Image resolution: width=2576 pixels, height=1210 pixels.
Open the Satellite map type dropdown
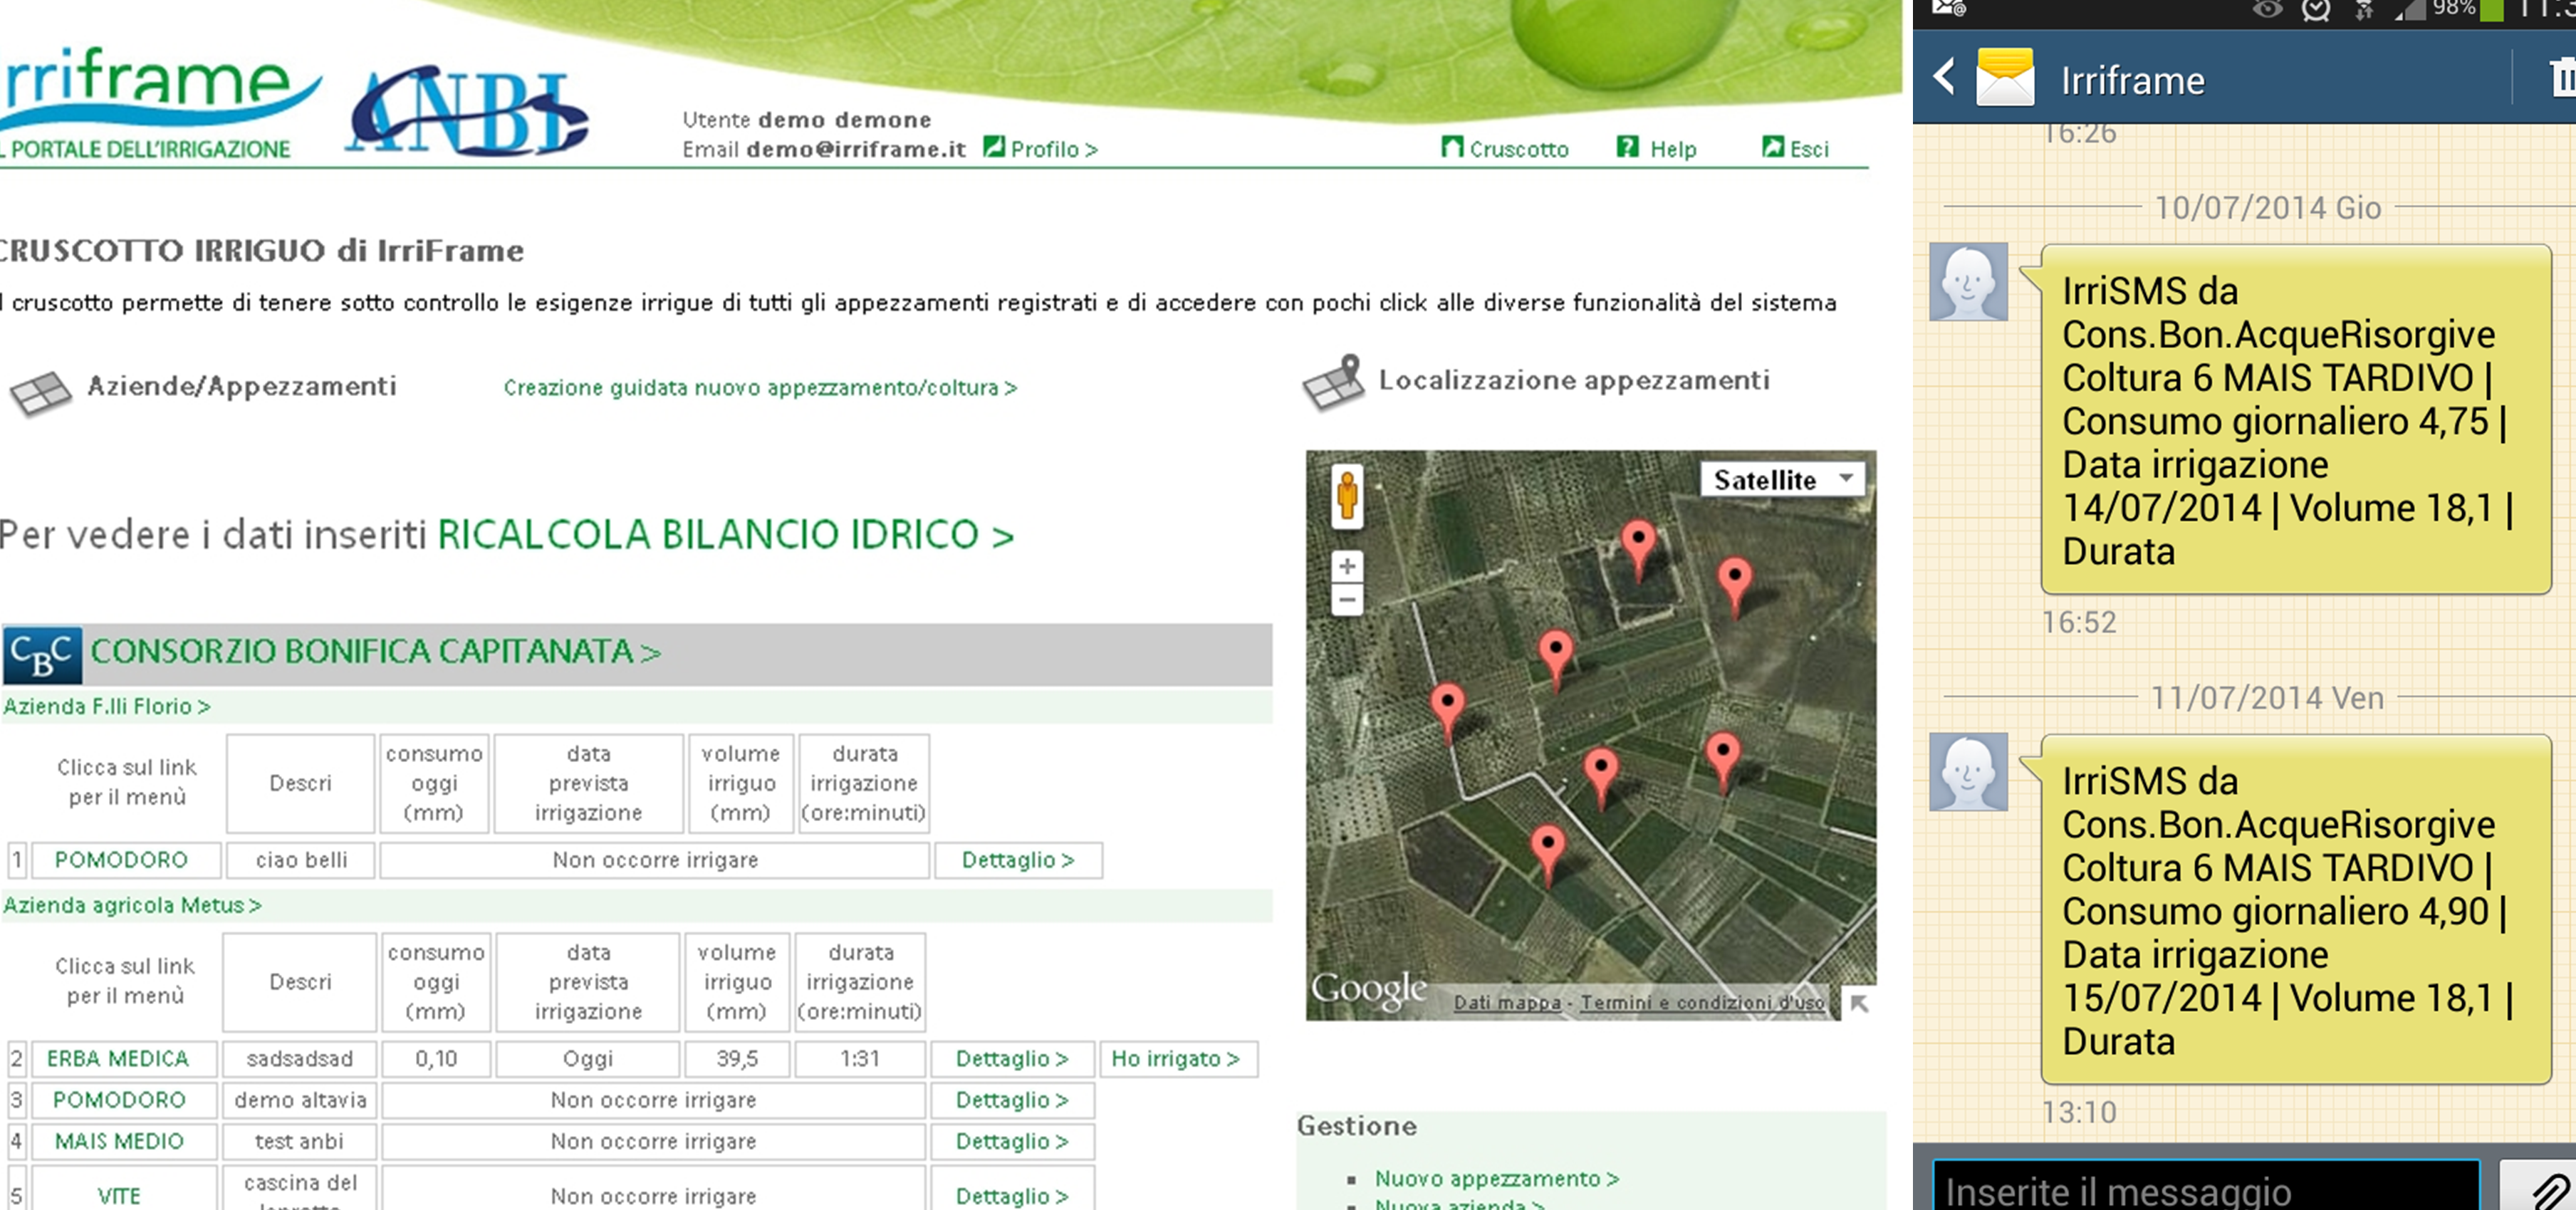[x=1783, y=480]
